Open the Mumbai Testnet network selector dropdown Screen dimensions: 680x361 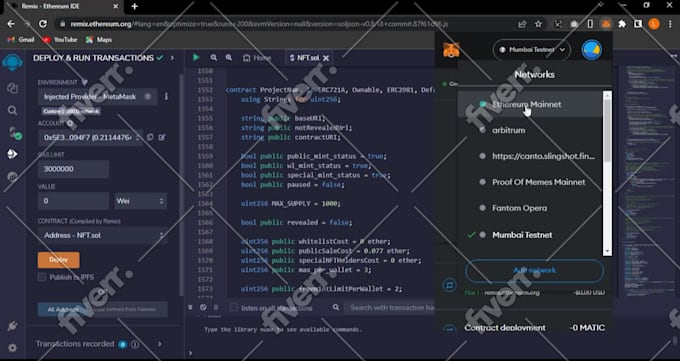[532, 50]
